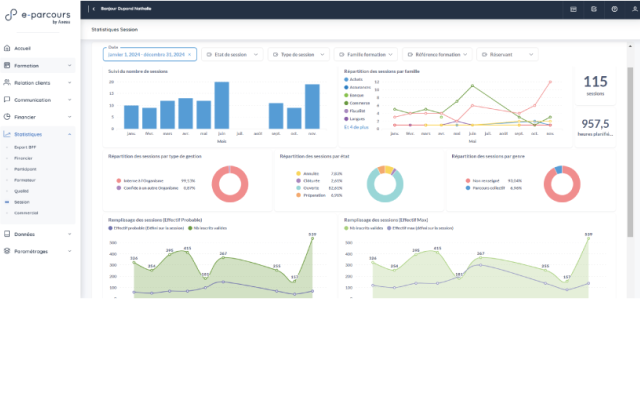Click the Données icon in the sidebar
This screenshot has width=640, height=400.
(x=7, y=234)
